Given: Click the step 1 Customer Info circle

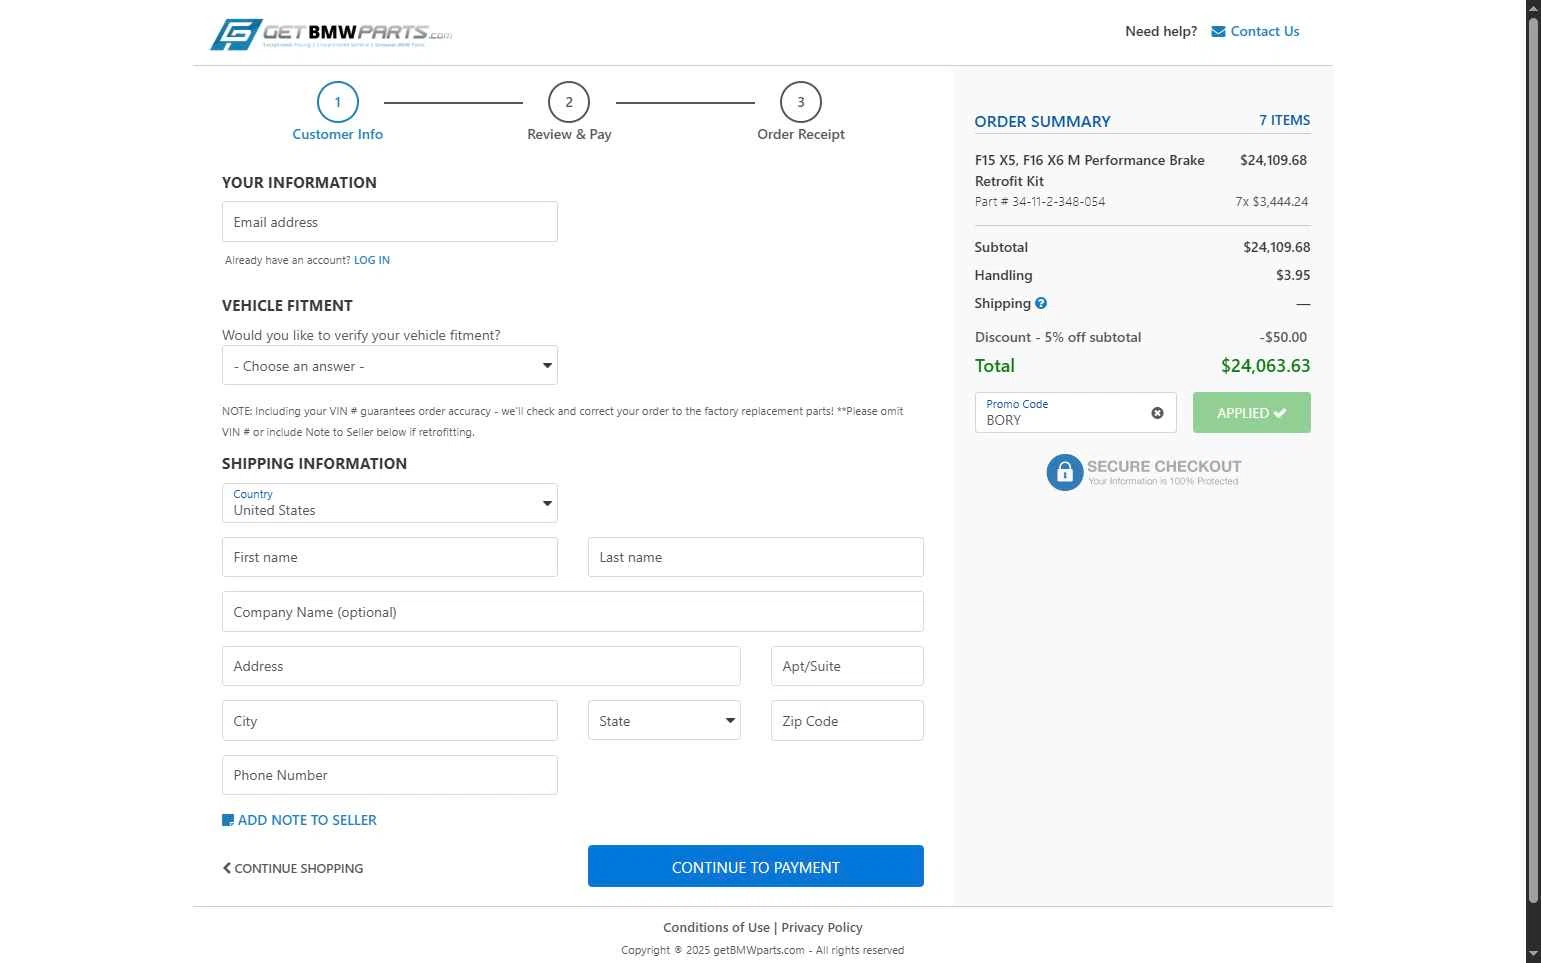Looking at the screenshot, I should 337,102.
